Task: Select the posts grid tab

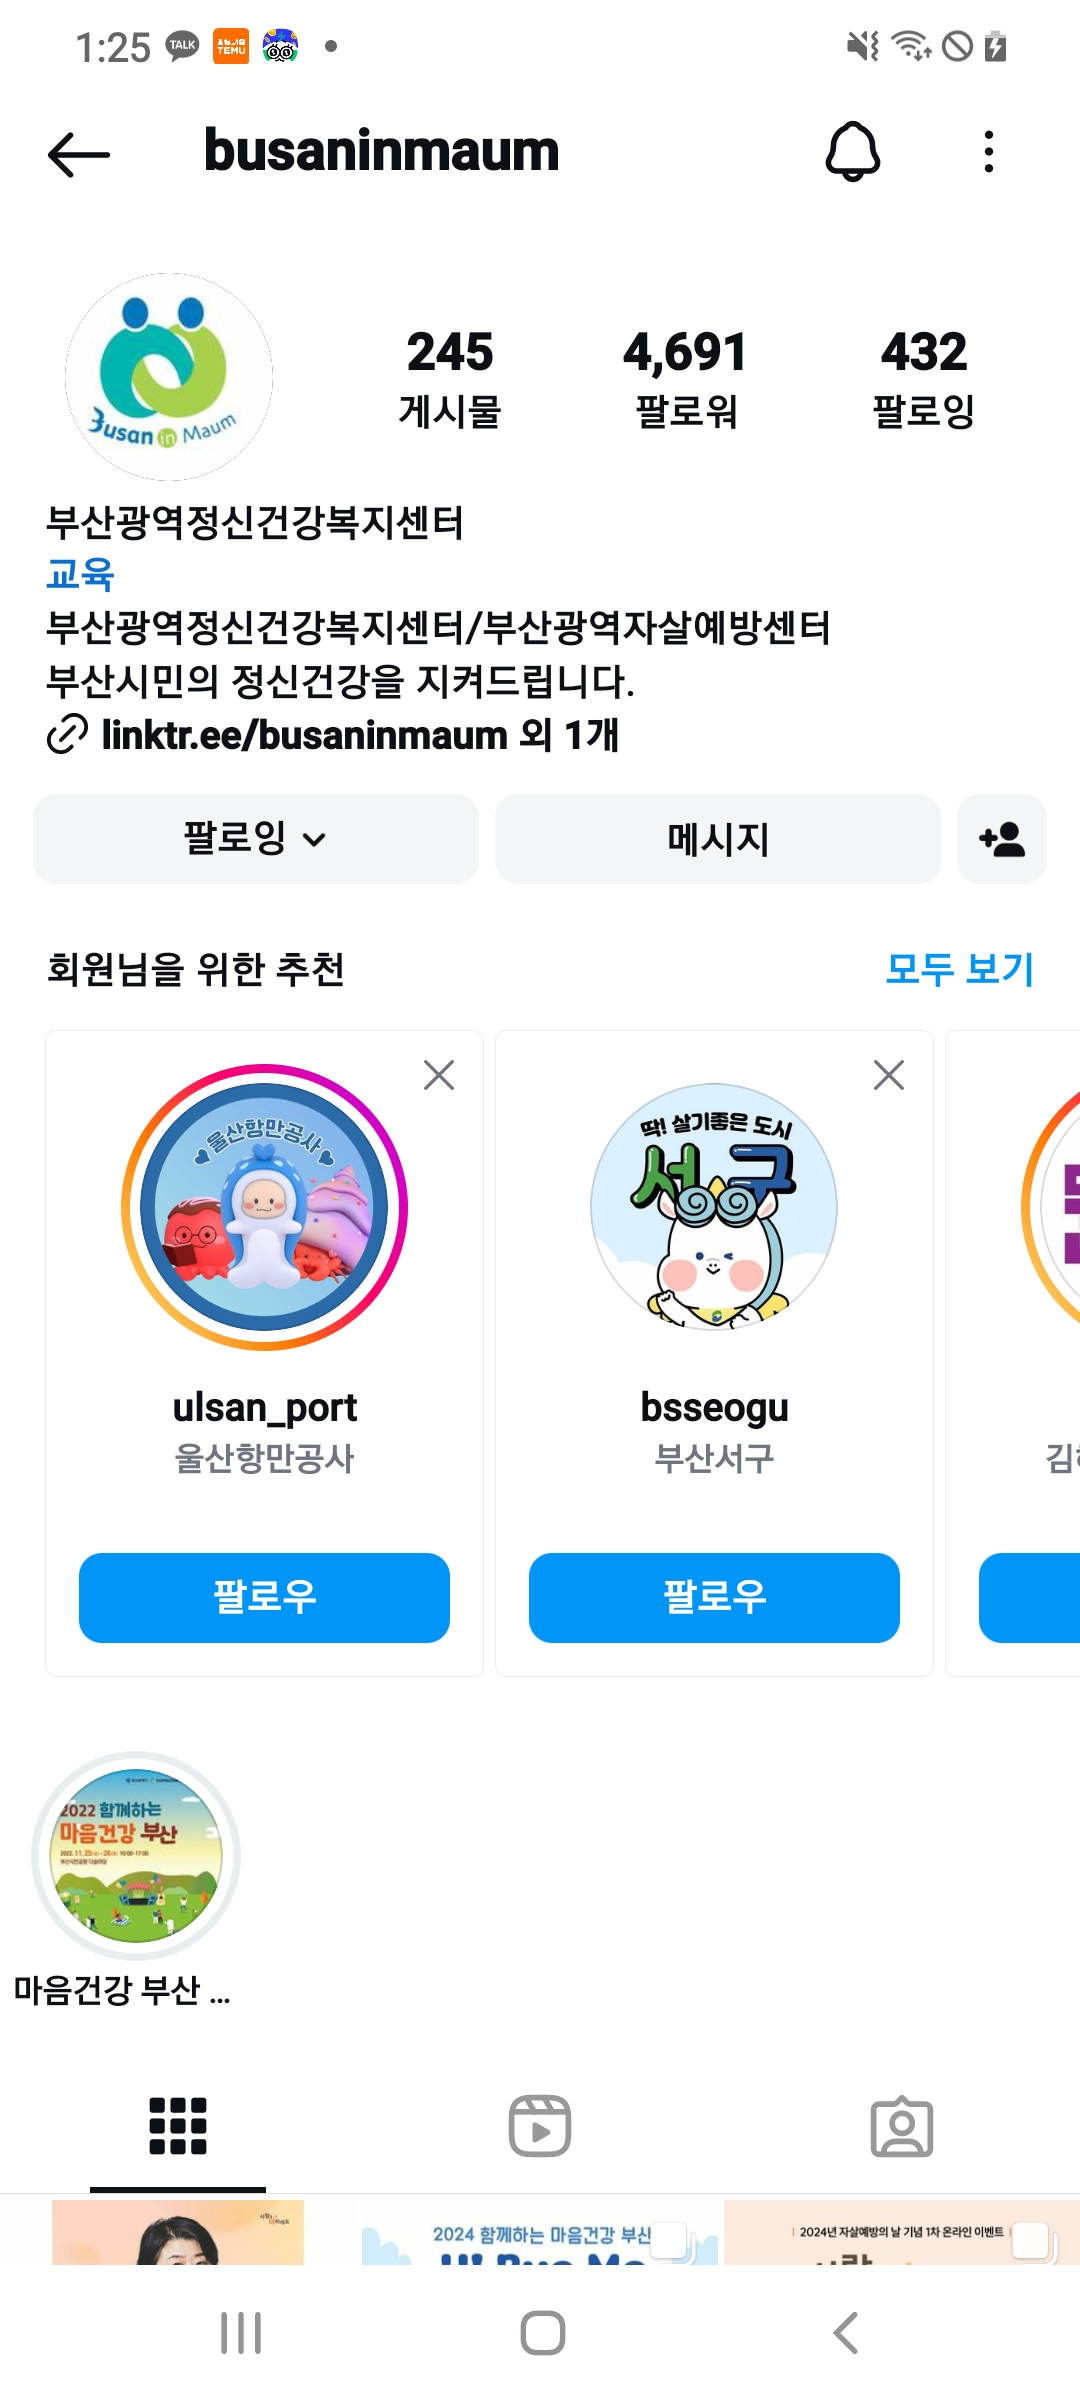Action: coord(178,2125)
